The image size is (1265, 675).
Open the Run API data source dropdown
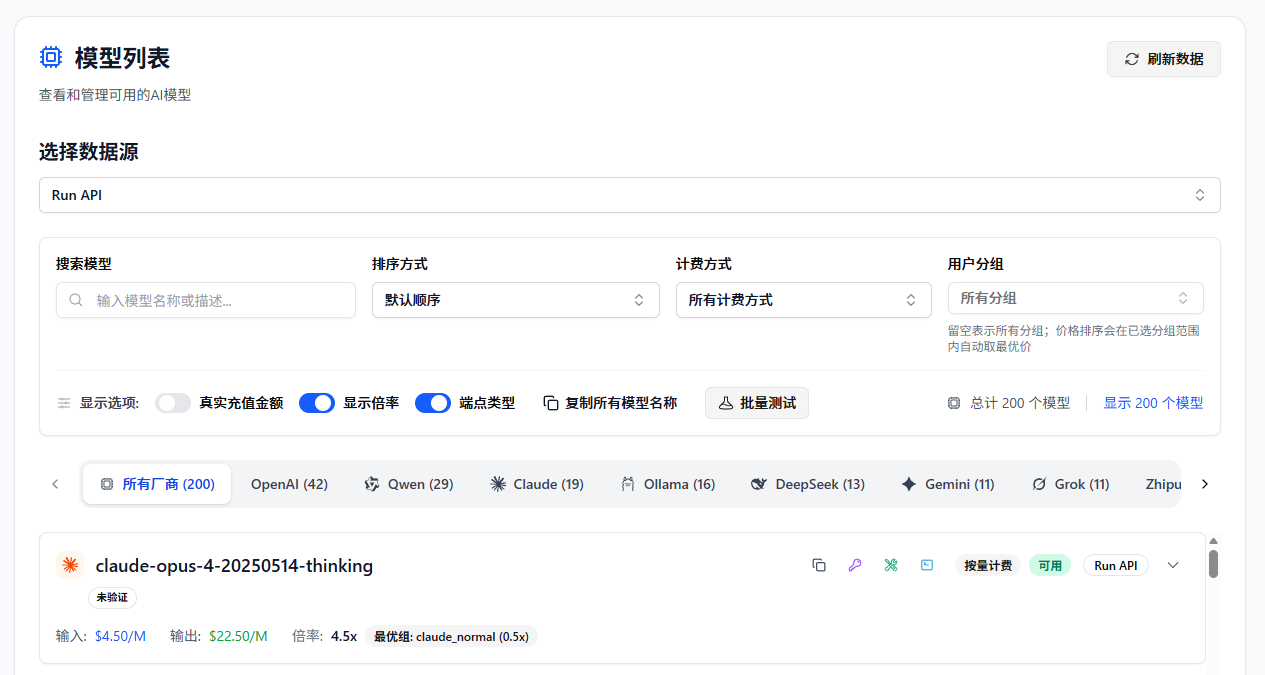(x=629, y=195)
